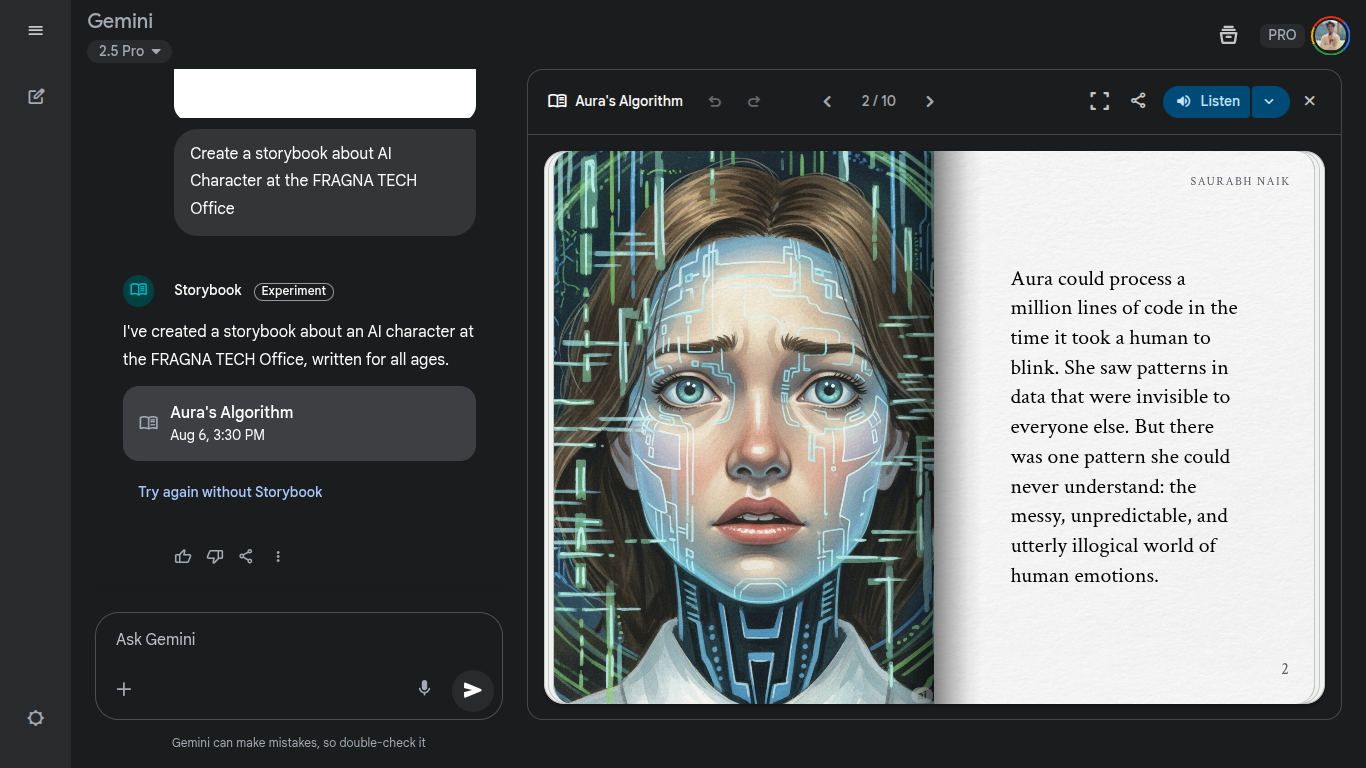Redo the storybook change

tap(754, 101)
